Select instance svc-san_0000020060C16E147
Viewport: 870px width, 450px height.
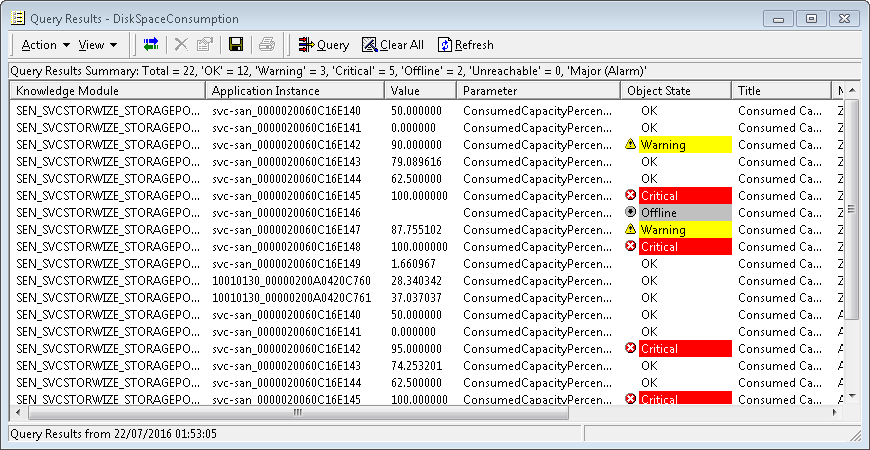(286, 230)
